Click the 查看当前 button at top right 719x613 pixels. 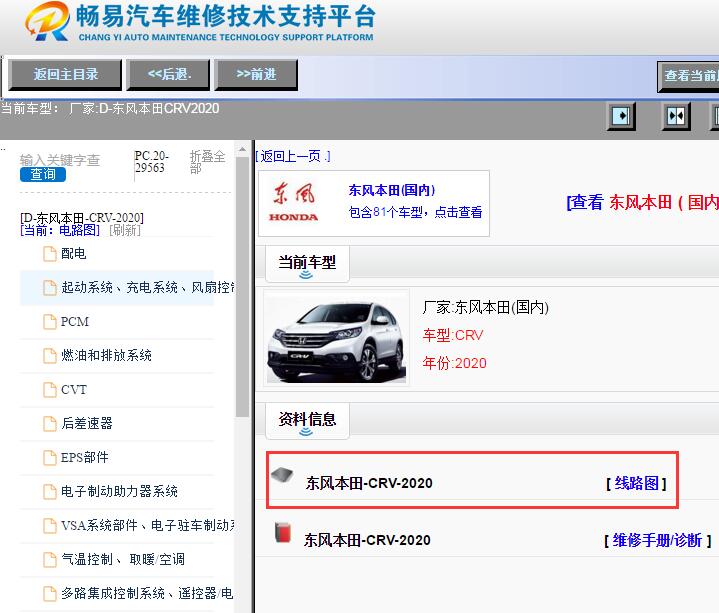(689, 76)
